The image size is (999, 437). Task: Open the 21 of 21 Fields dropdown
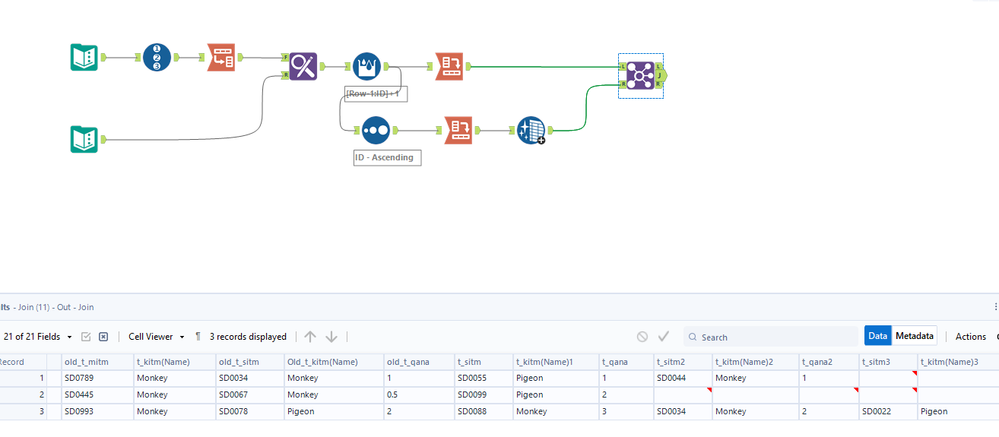coord(38,336)
